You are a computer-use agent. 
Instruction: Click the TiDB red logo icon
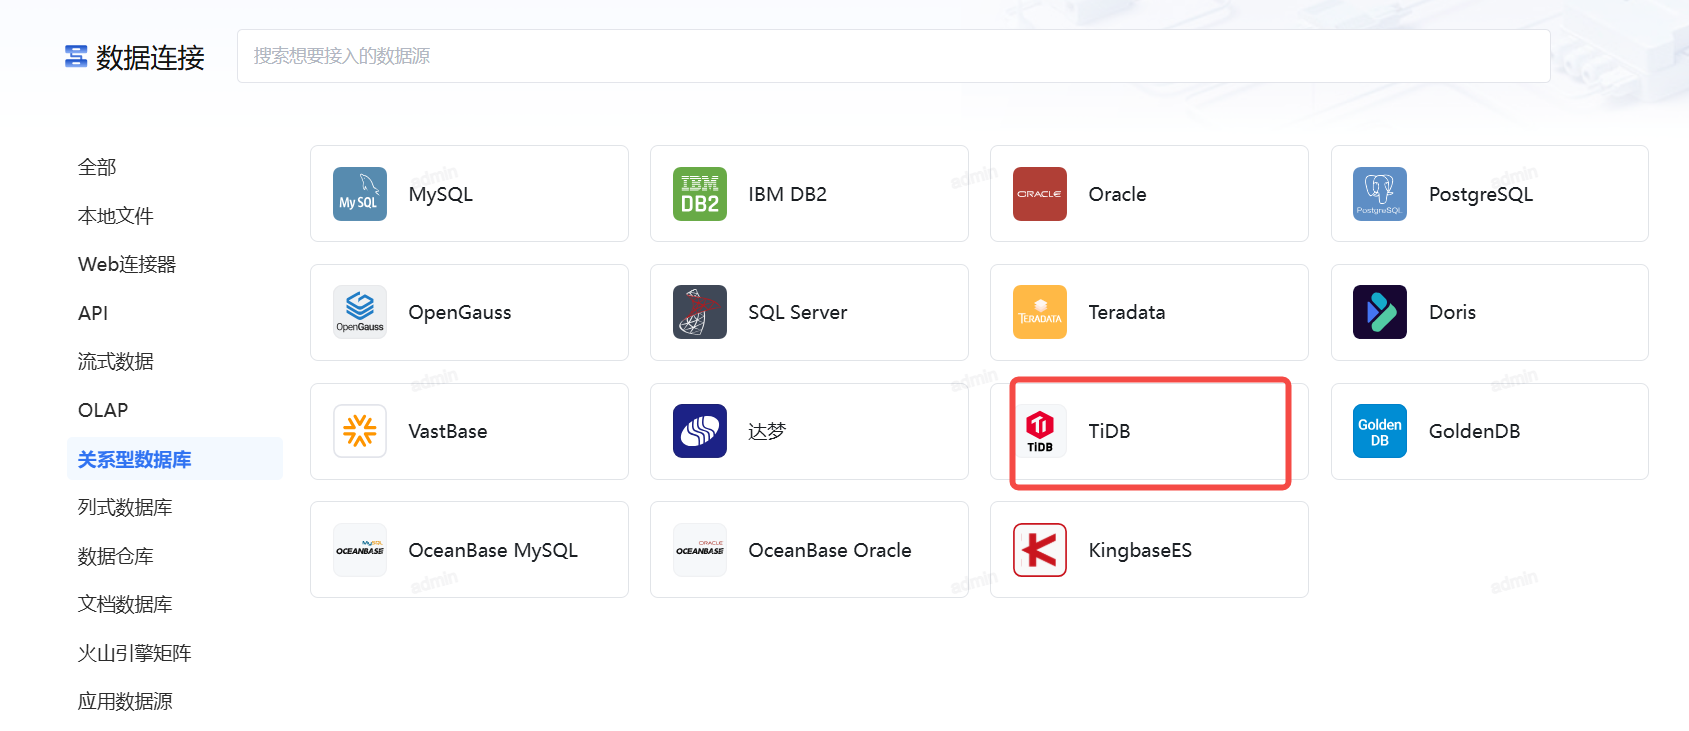(1040, 431)
